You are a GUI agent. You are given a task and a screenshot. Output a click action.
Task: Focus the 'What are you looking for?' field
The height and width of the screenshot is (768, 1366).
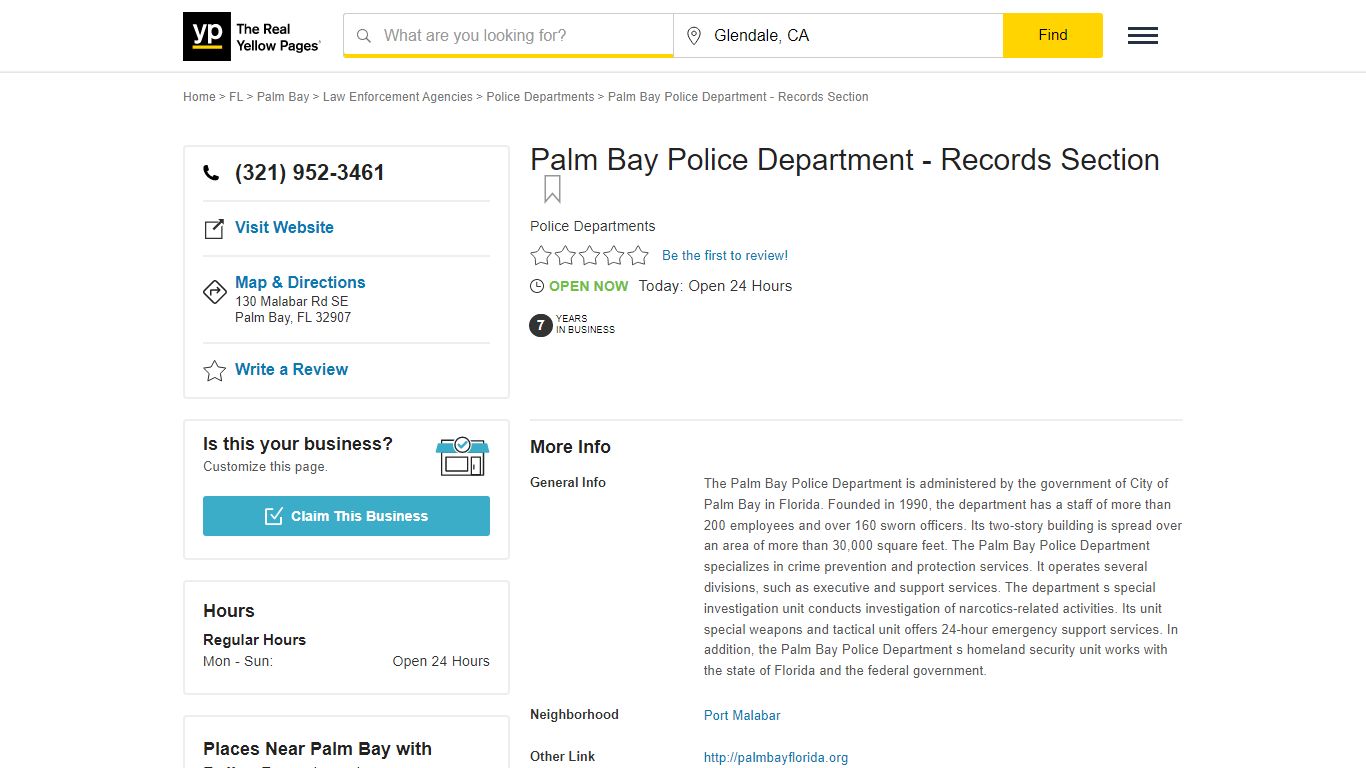tap(508, 36)
